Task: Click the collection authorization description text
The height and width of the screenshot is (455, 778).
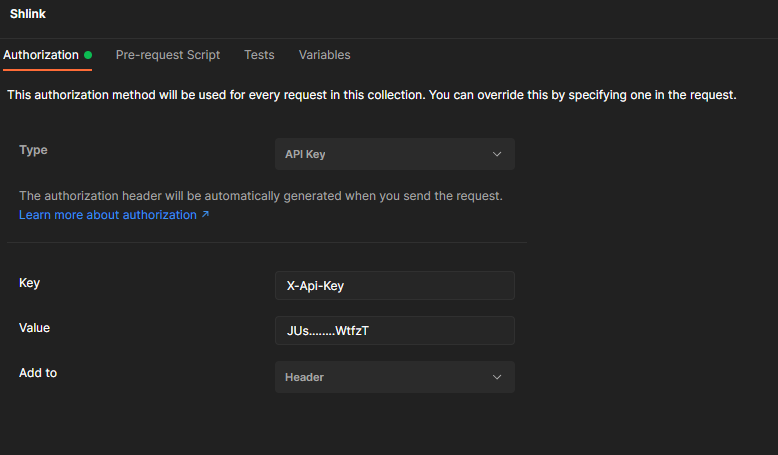Action: point(371,96)
